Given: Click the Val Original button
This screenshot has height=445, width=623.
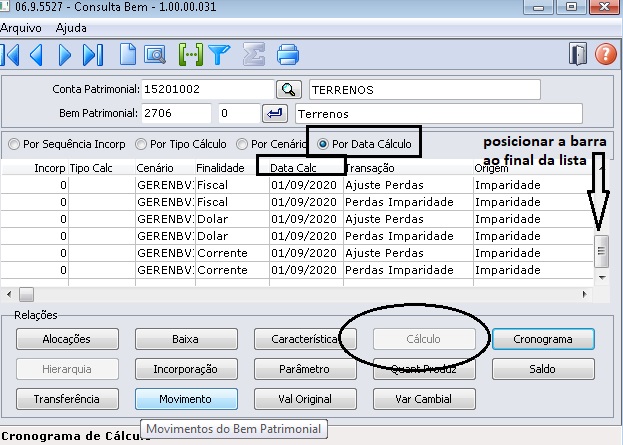Looking at the screenshot, I should point(305,399).
